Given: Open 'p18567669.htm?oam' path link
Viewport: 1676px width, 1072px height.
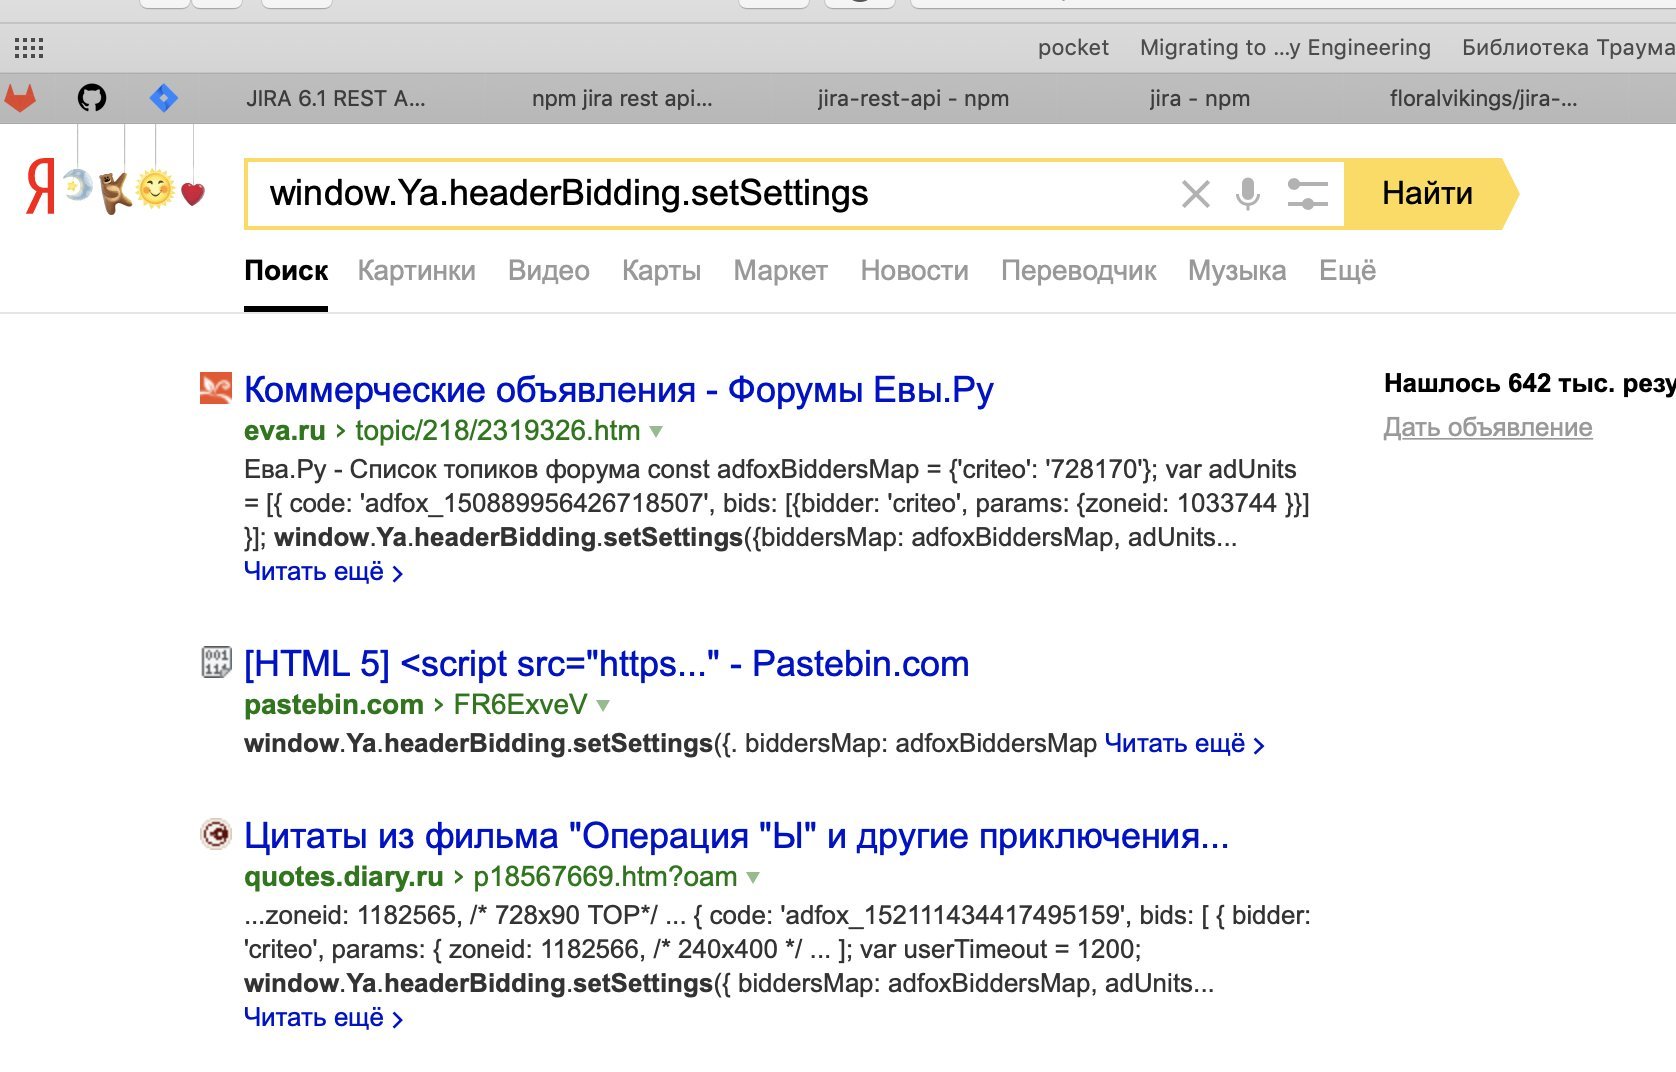Looking at the screenshot, I should pos(606,877).
